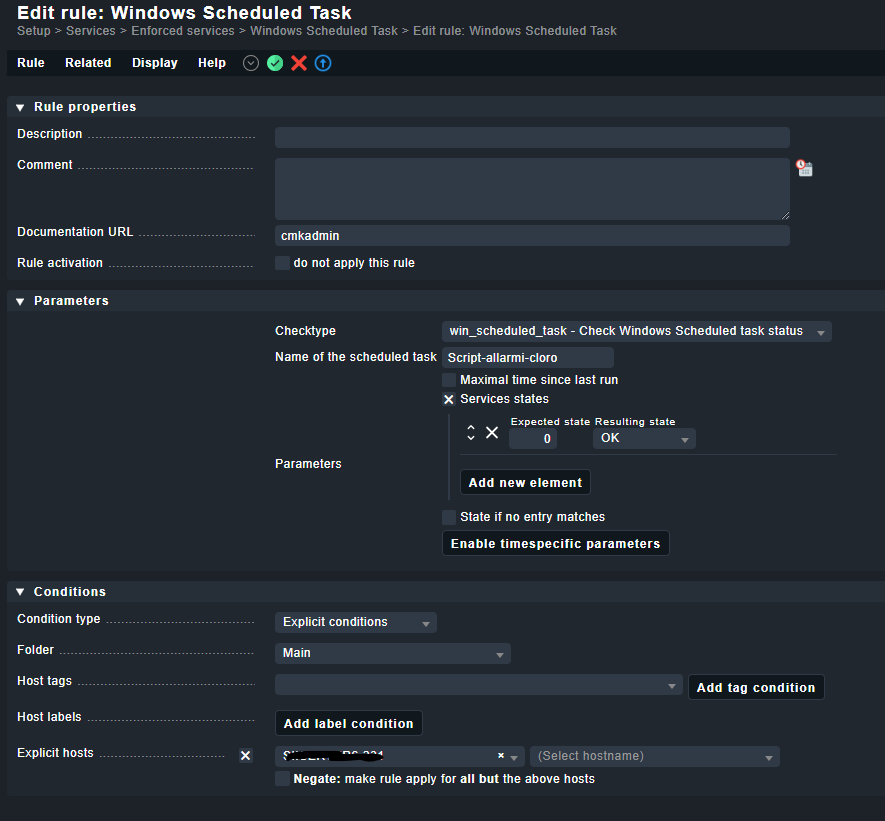Click the red X abort icon
885x821 pixels.
pos(299,63)
